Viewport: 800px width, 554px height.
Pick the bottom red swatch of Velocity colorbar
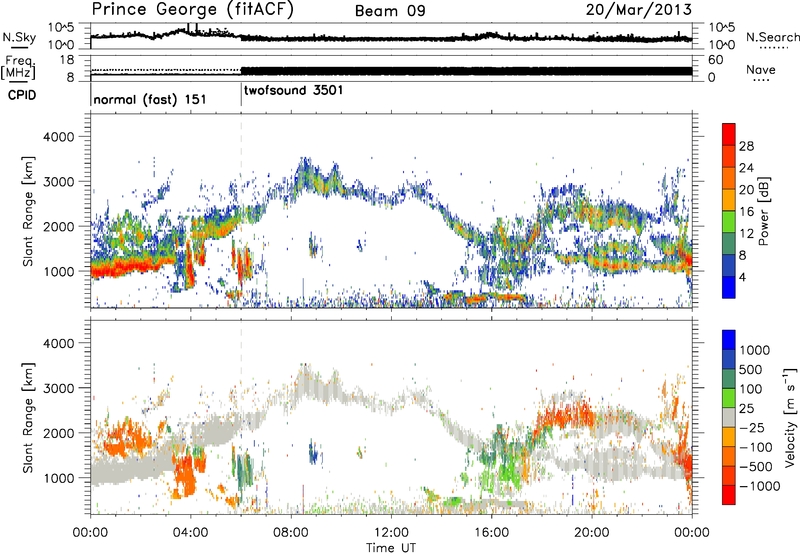[x=729, y=495]
